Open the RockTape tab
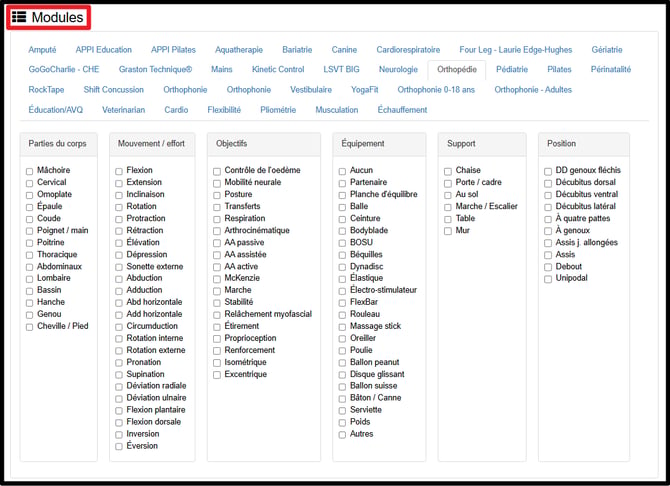 click(x=46, y=90)
